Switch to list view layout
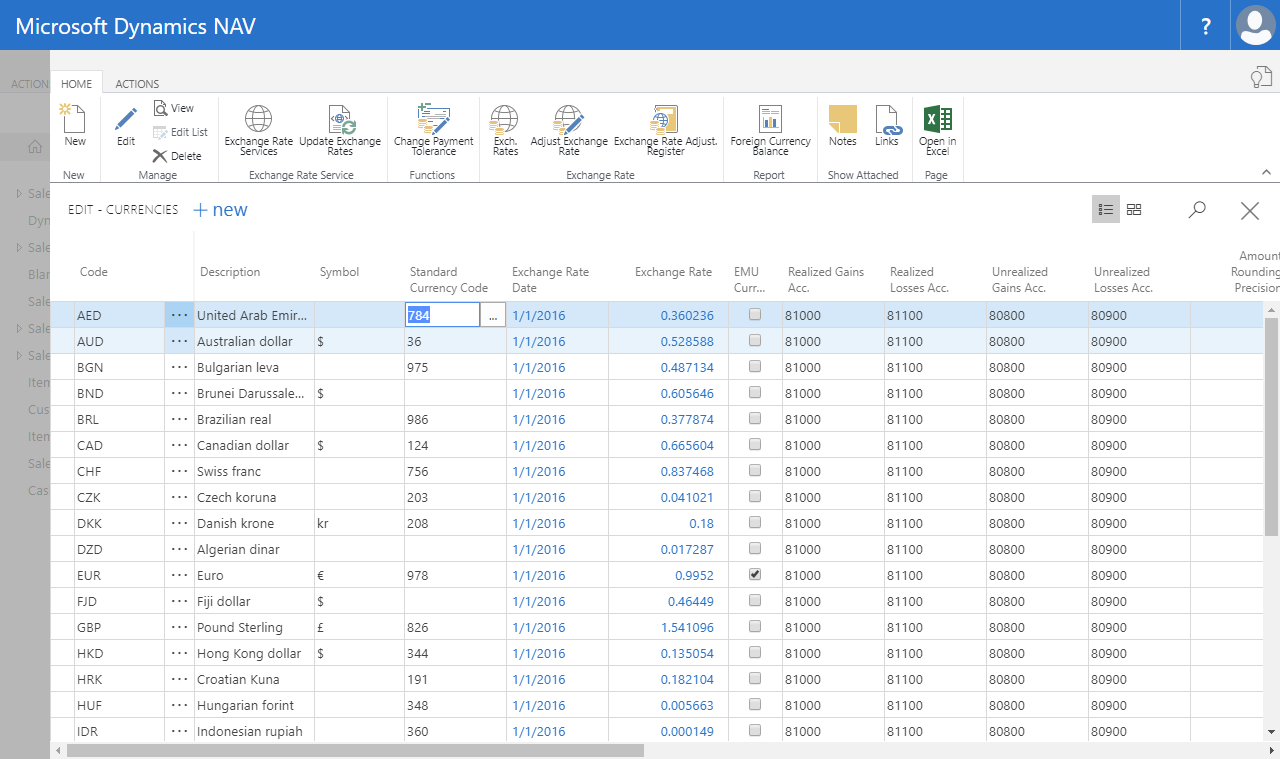Screen dimensions: 1280x759 tap(1106, 209)
